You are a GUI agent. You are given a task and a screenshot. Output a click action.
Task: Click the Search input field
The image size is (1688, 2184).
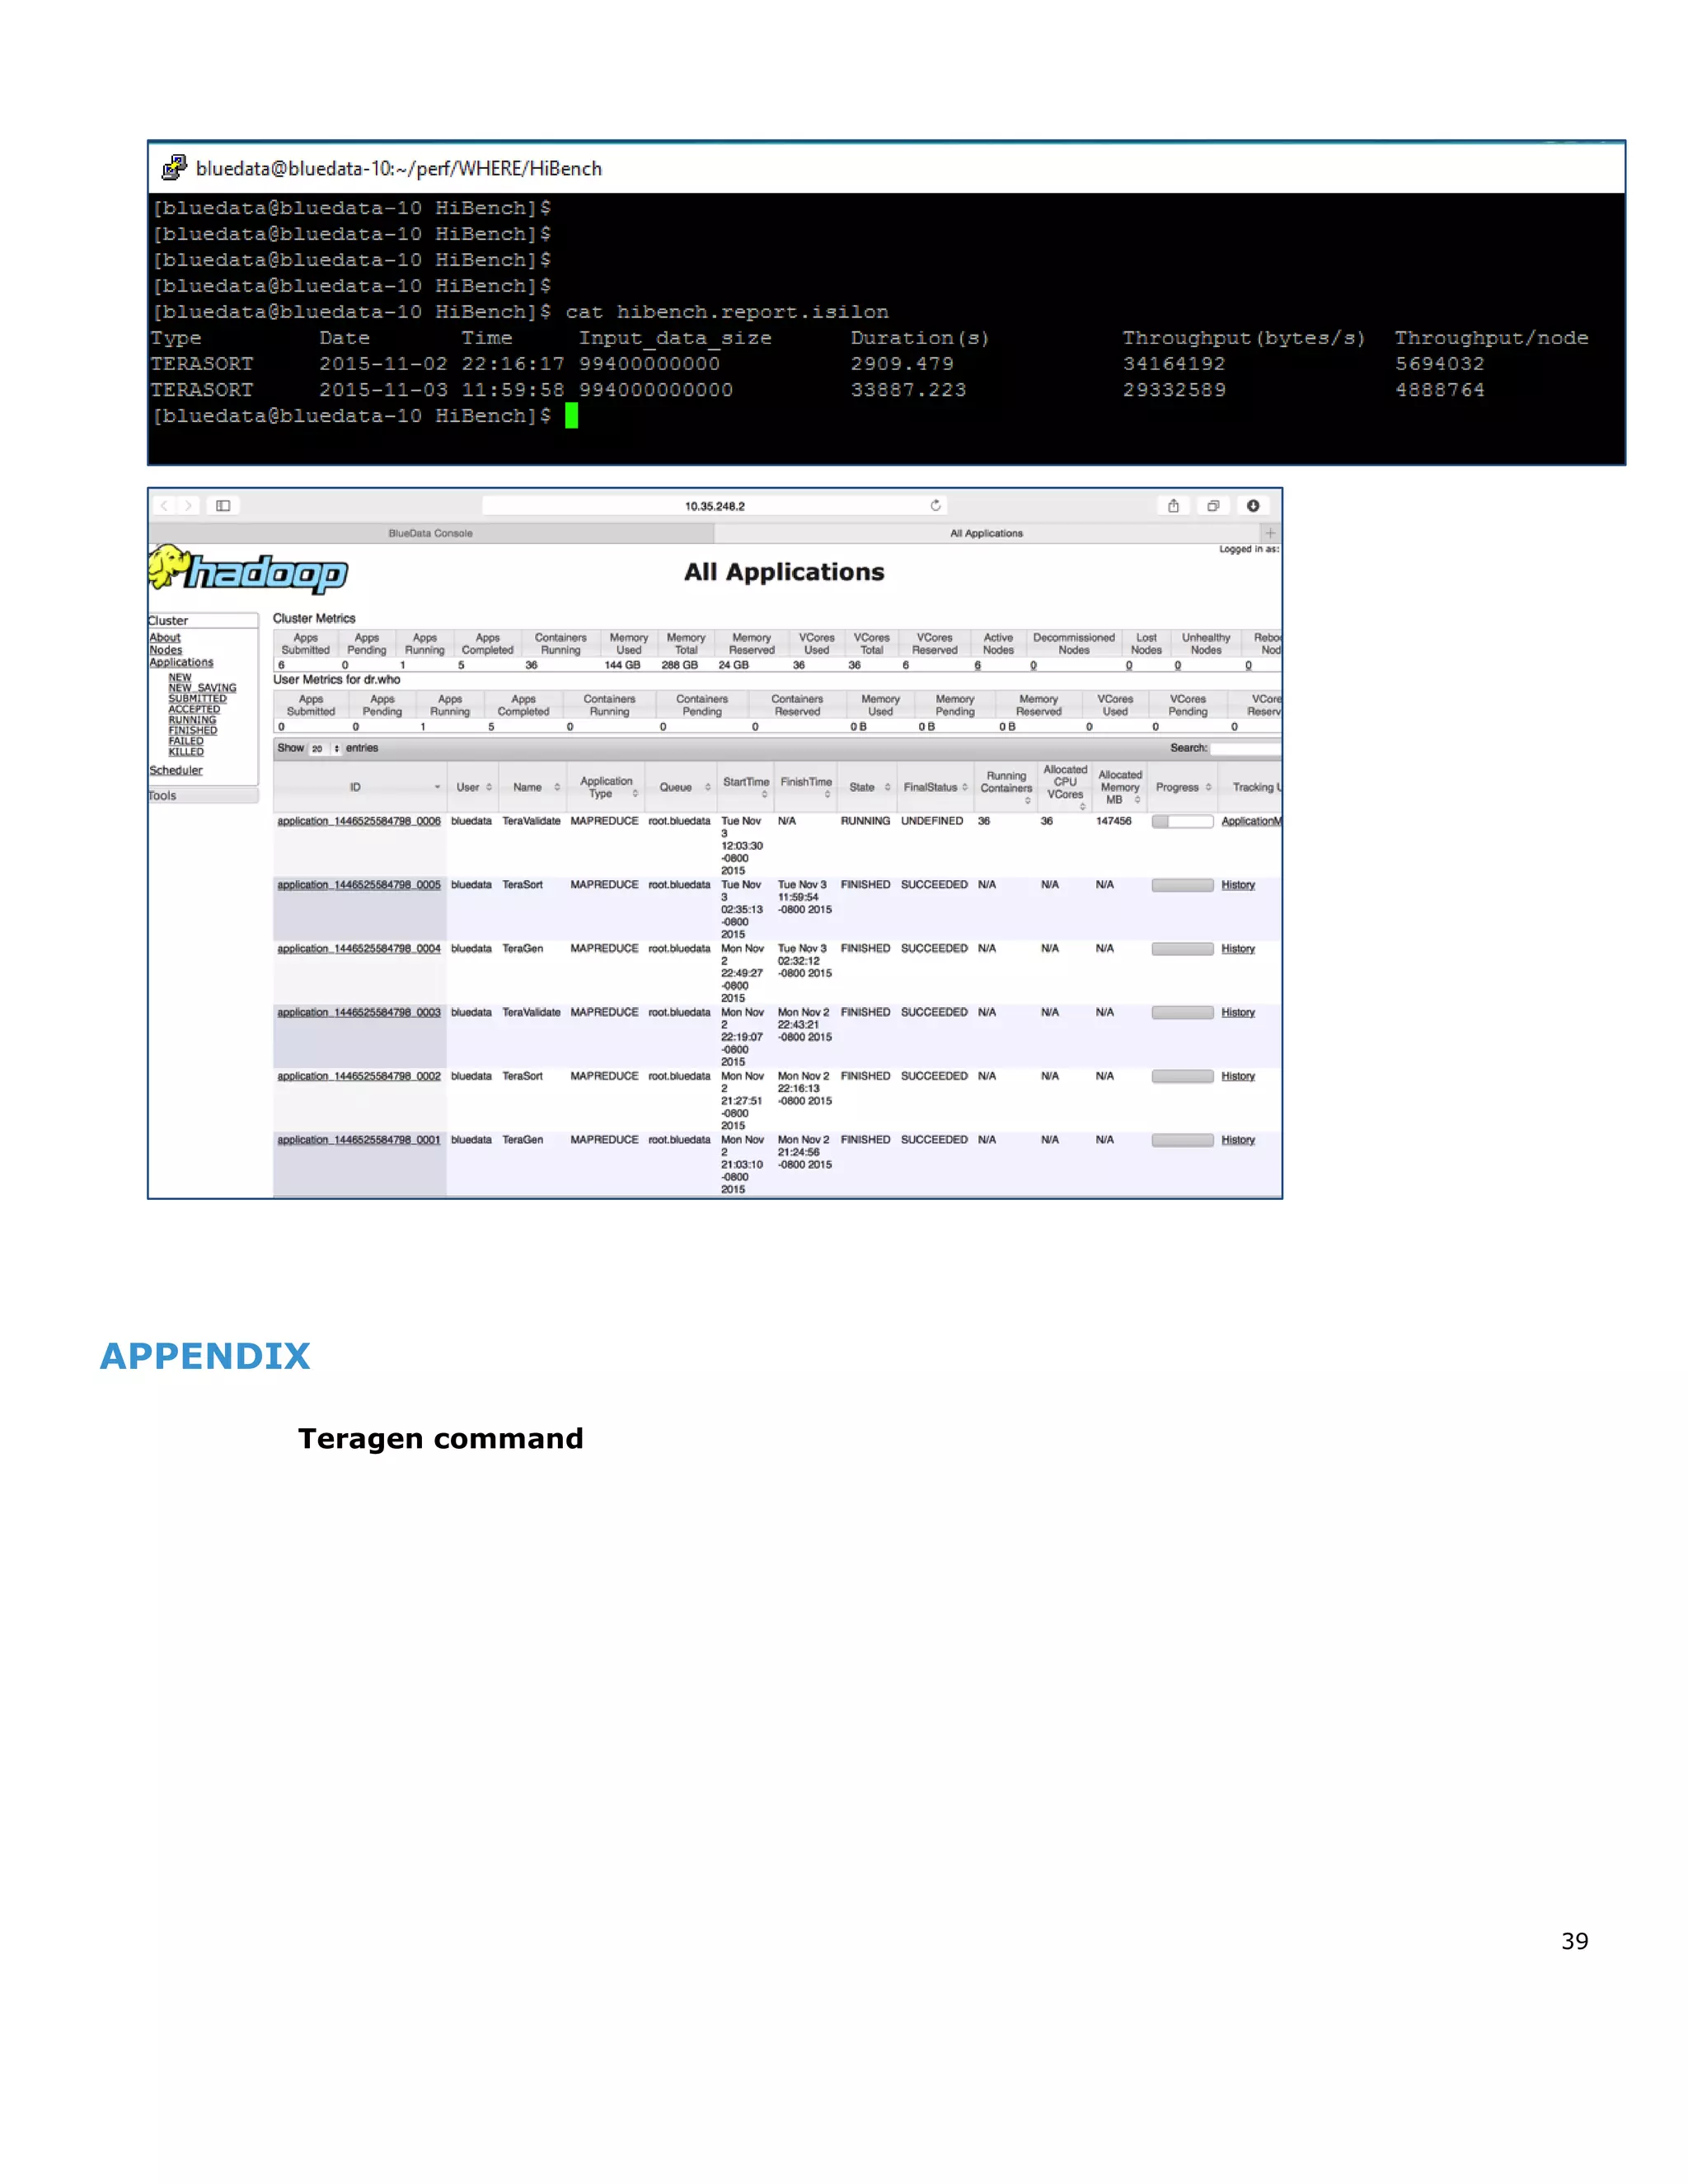click(x=1246, y=748)
